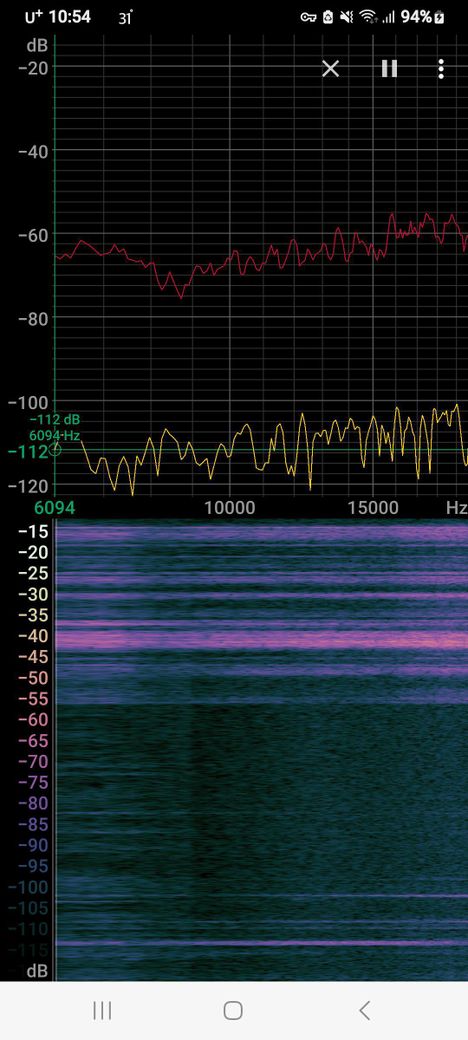Tap the 15000 frequency axis label
468x1040 pixels.
pos(373,508)
